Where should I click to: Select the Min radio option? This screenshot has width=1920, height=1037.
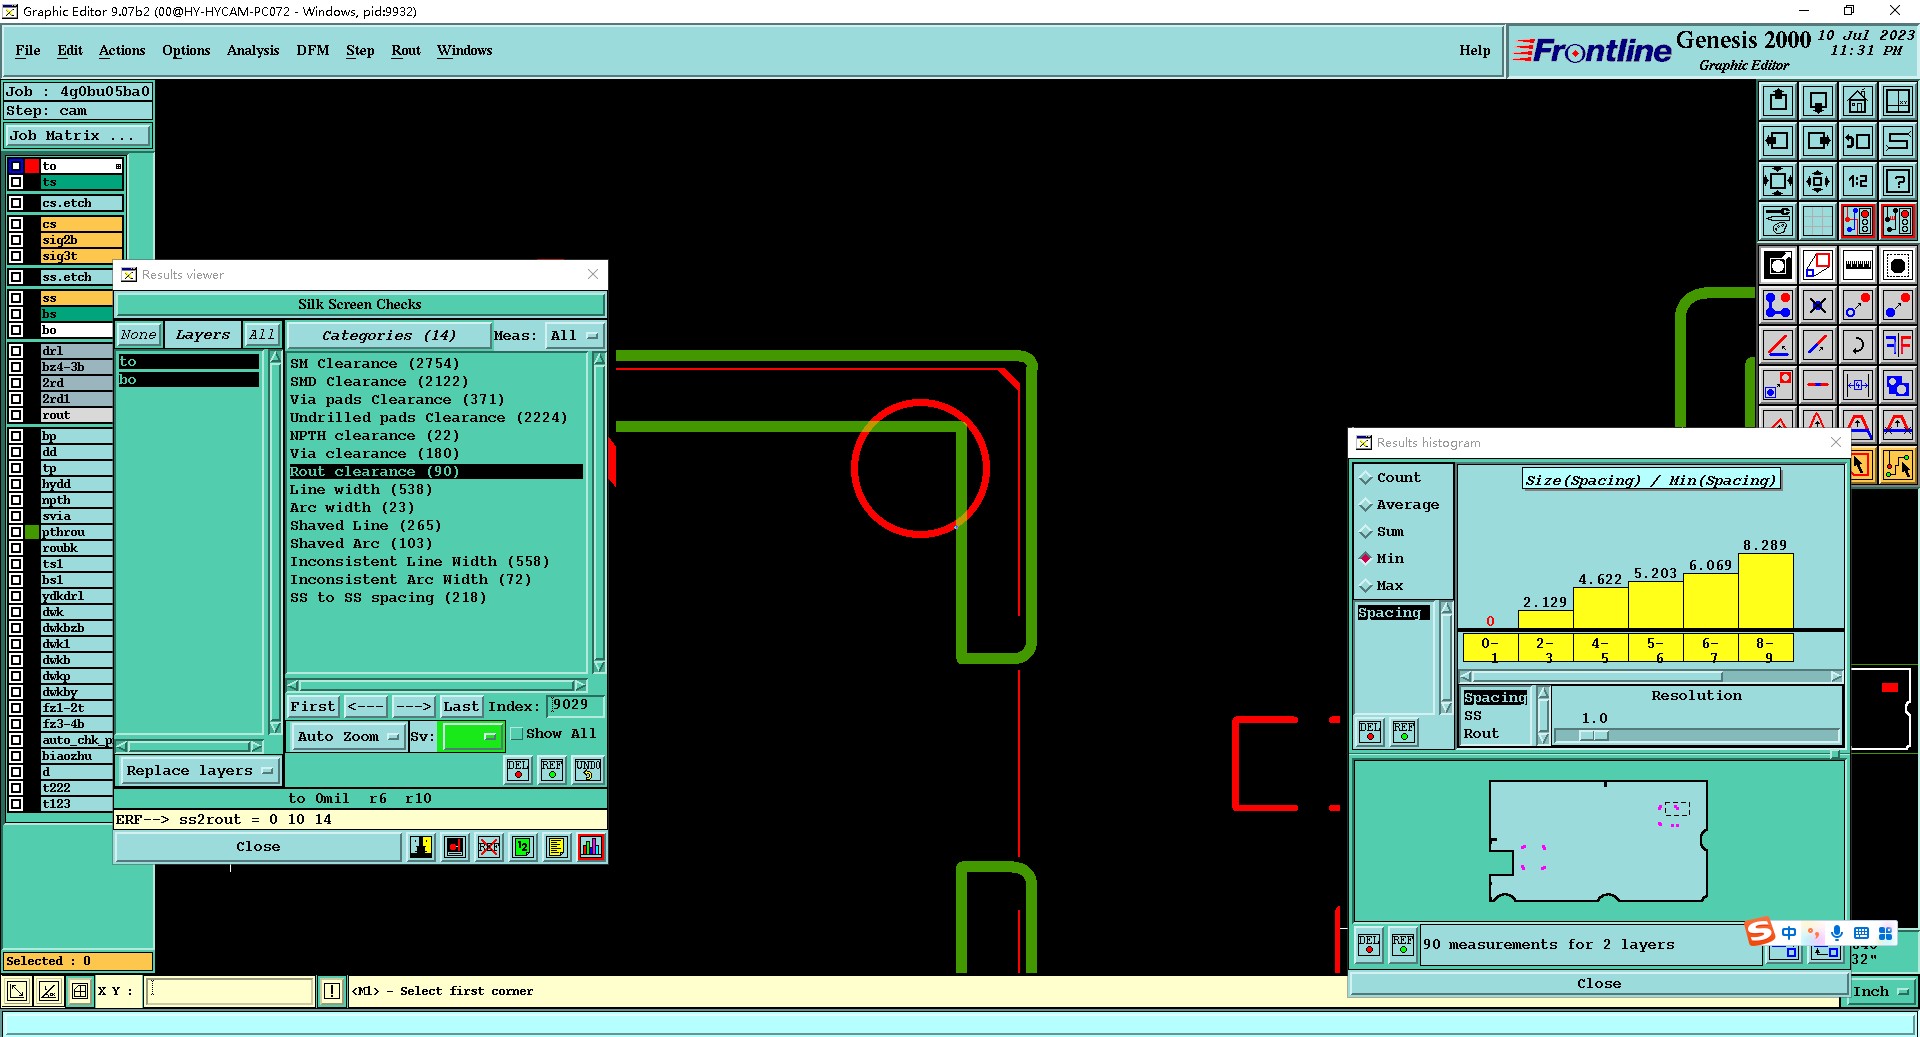pyautogui.click(x=1382, y=559)
